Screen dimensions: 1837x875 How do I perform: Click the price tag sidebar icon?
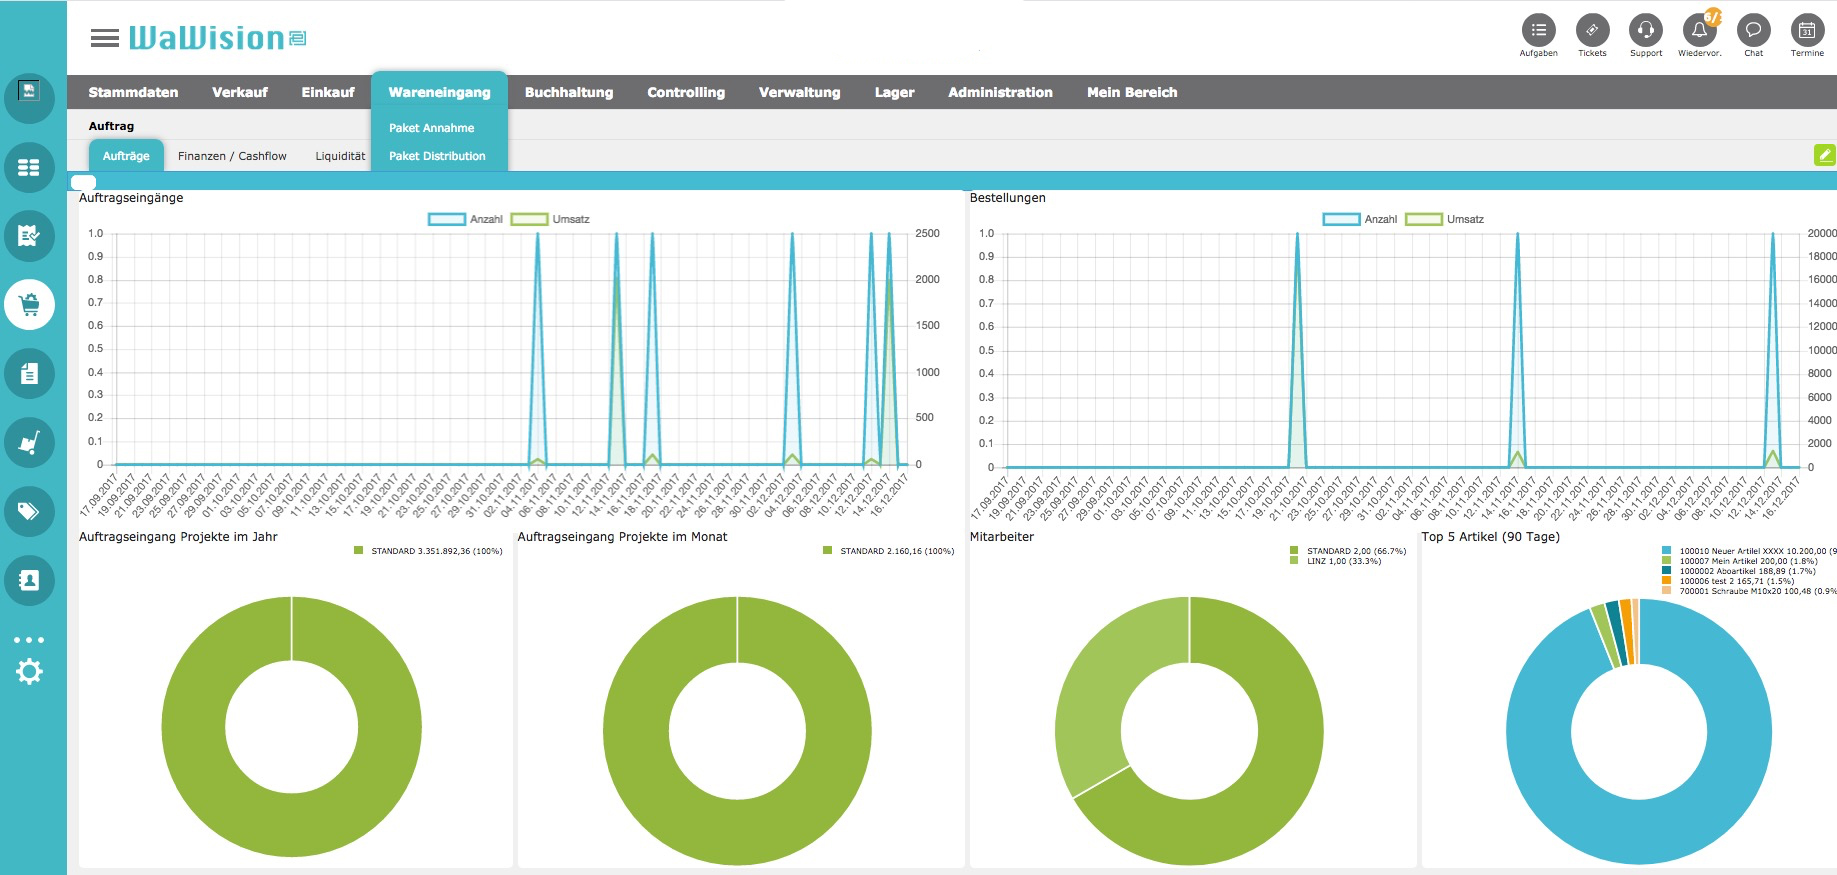click(x=29, y=511)
